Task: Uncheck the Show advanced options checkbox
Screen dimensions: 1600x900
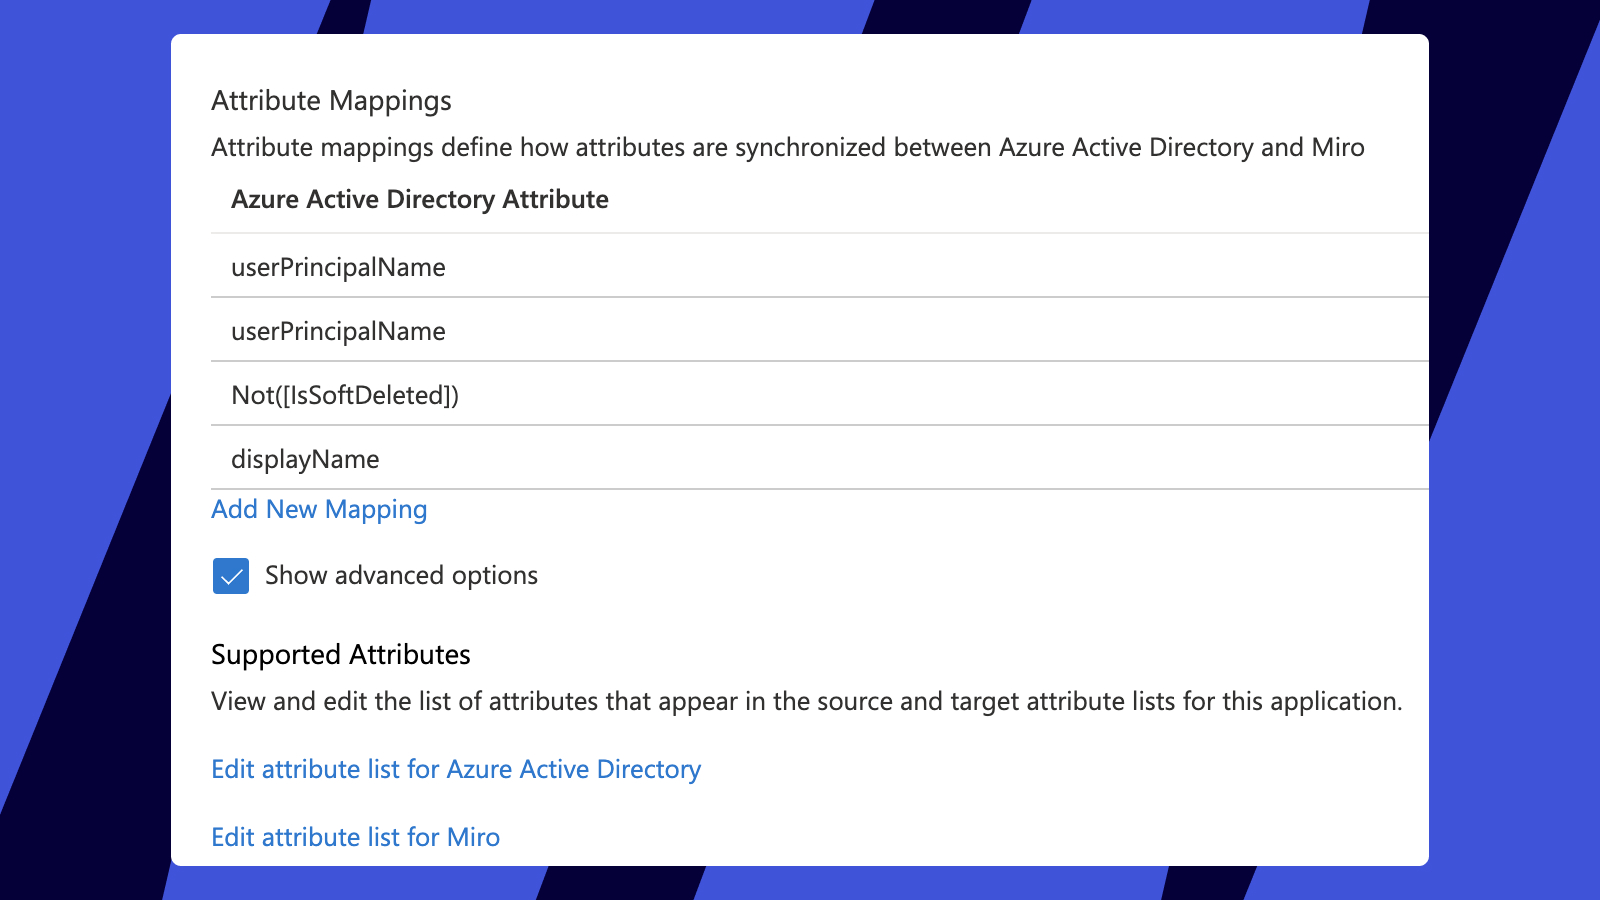Action: coord(231,576)
